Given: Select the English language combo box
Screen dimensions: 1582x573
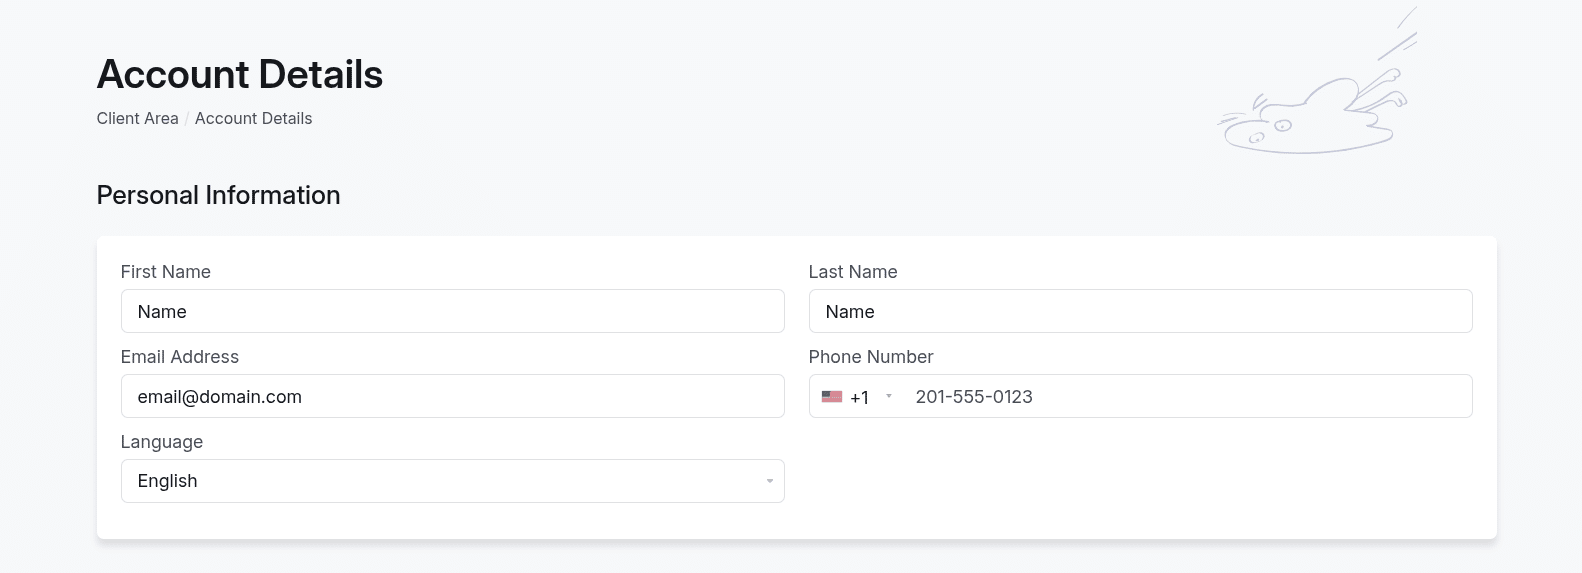Looking at the screenshot, I should click(x=440, y=481).
